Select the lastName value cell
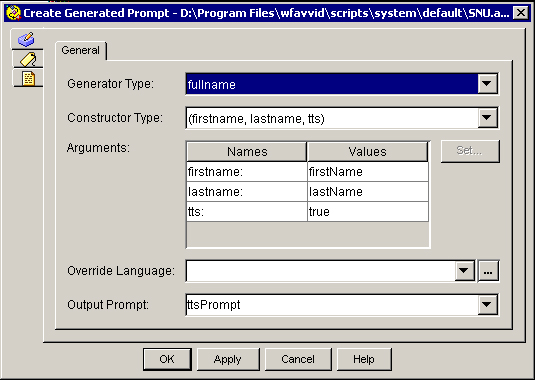This screenshot has height=380, width=535. (367, 192)
